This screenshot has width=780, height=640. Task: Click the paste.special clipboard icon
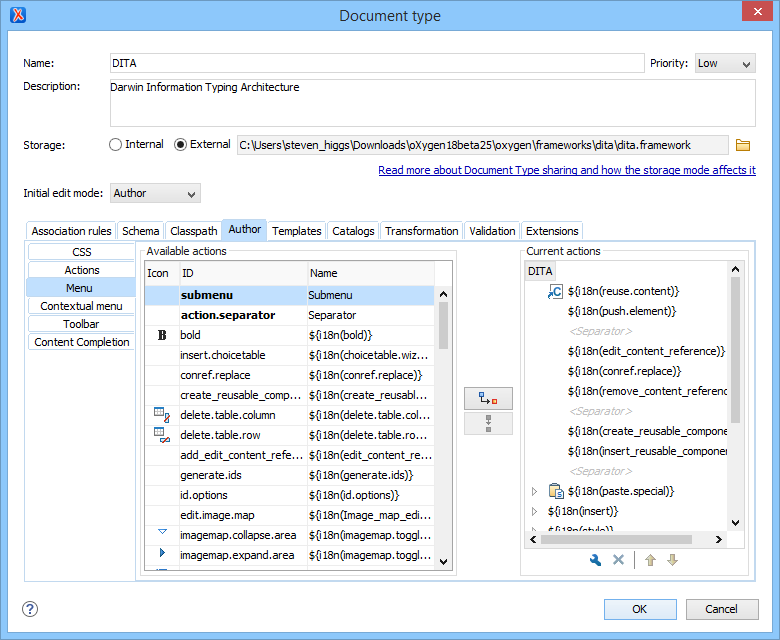click(x=556, y=491)
